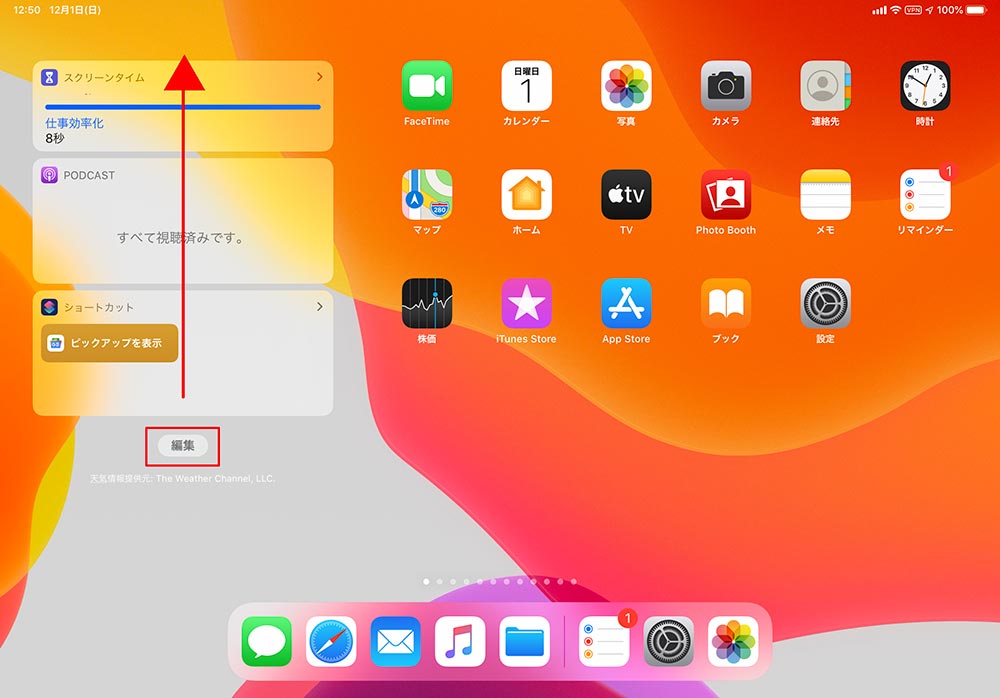Open the PODCAST widget header
Screen dimensions: 1000x698
click(78, 175)
